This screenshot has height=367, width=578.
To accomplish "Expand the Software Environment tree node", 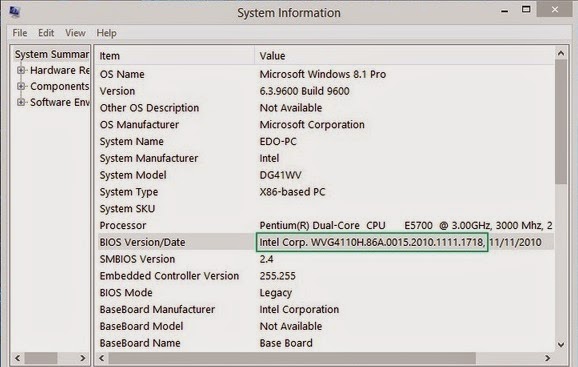I will pyautogui.click(x=21, y=102).
